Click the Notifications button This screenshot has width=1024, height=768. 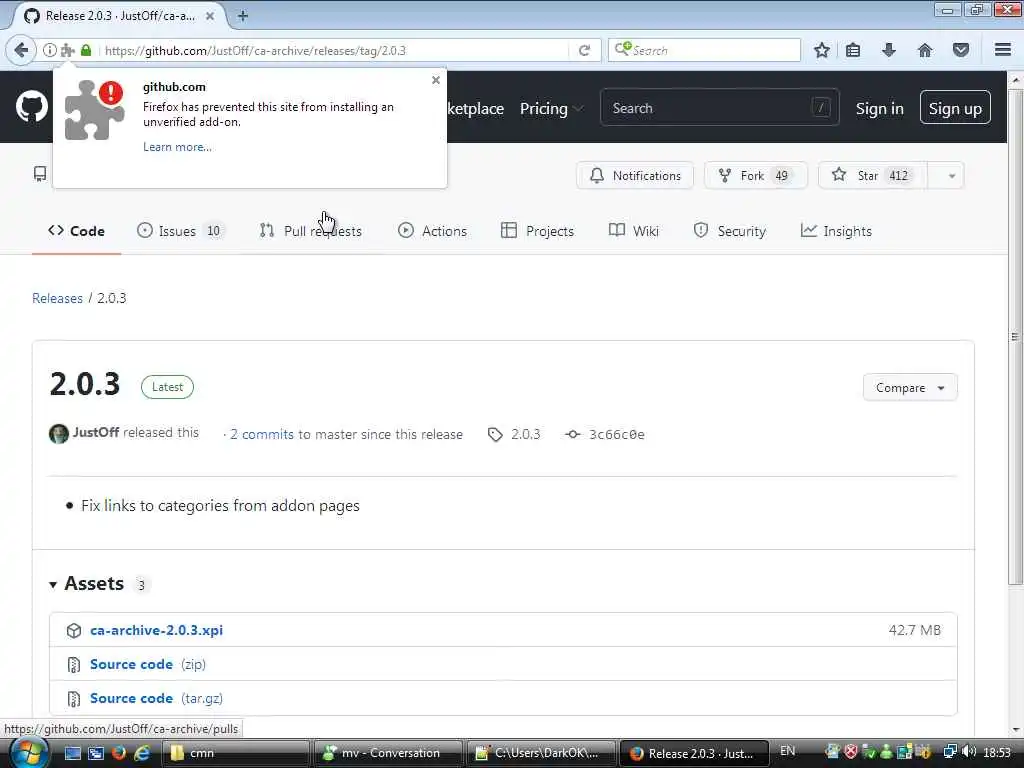click(x=635, y=176)
